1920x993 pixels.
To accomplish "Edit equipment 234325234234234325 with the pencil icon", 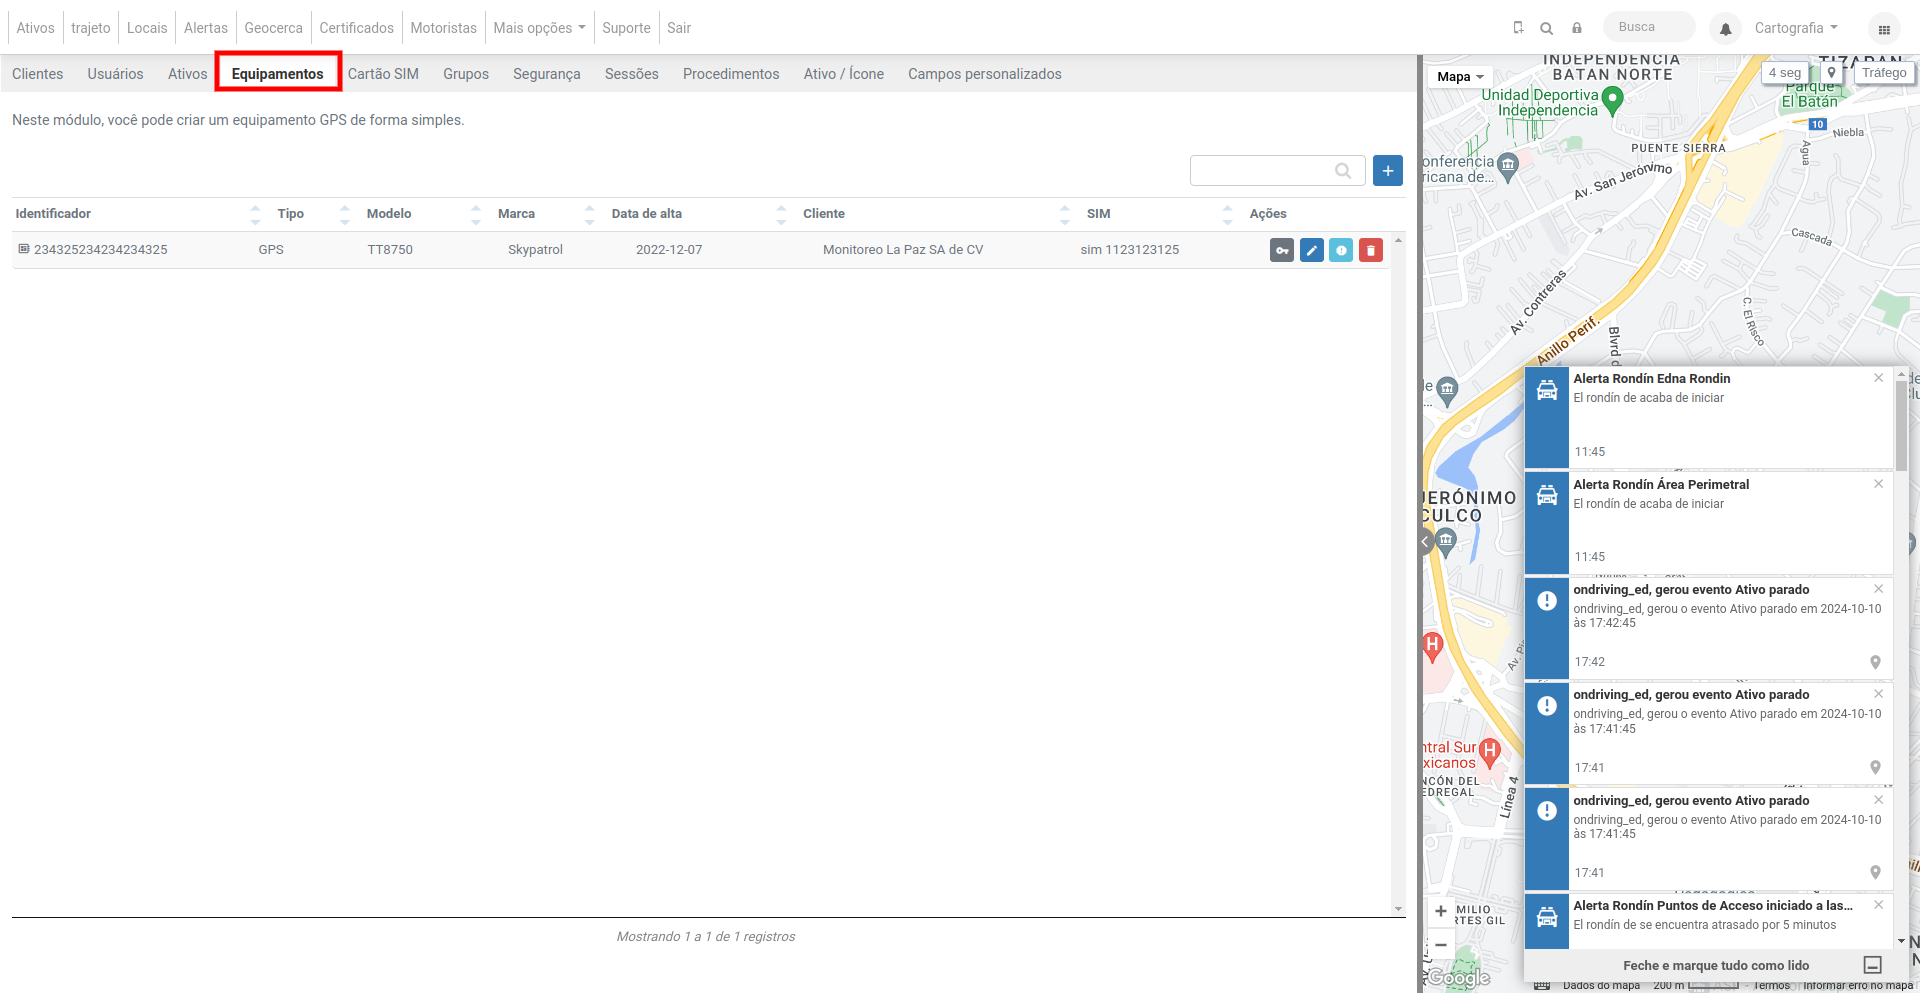I will point(1312,250).
